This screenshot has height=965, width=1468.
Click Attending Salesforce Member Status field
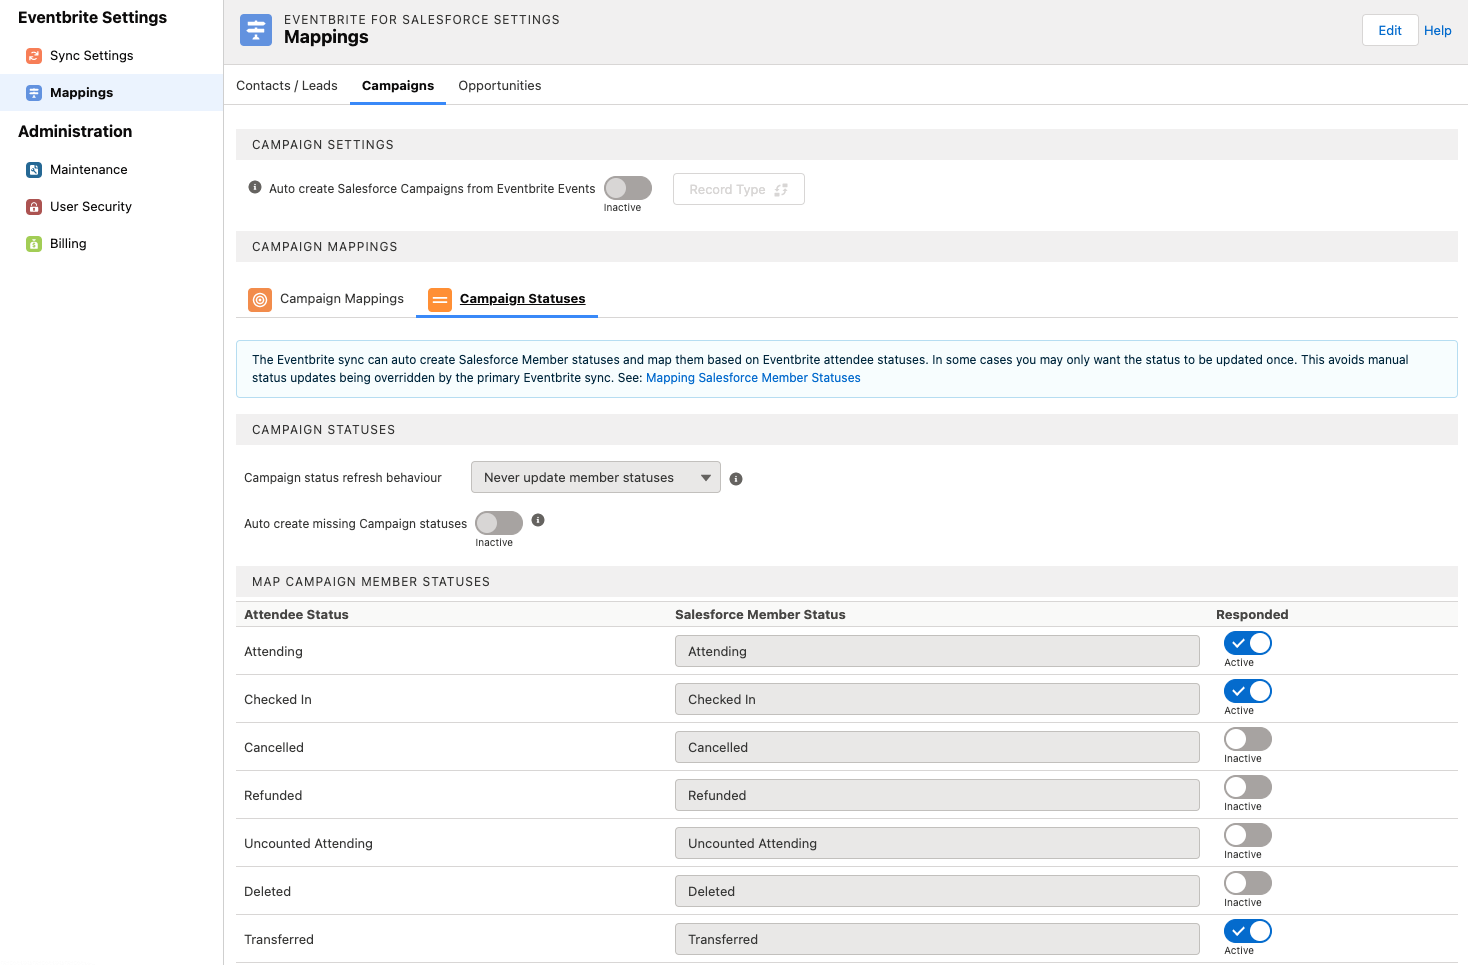[x=937, y=651]
